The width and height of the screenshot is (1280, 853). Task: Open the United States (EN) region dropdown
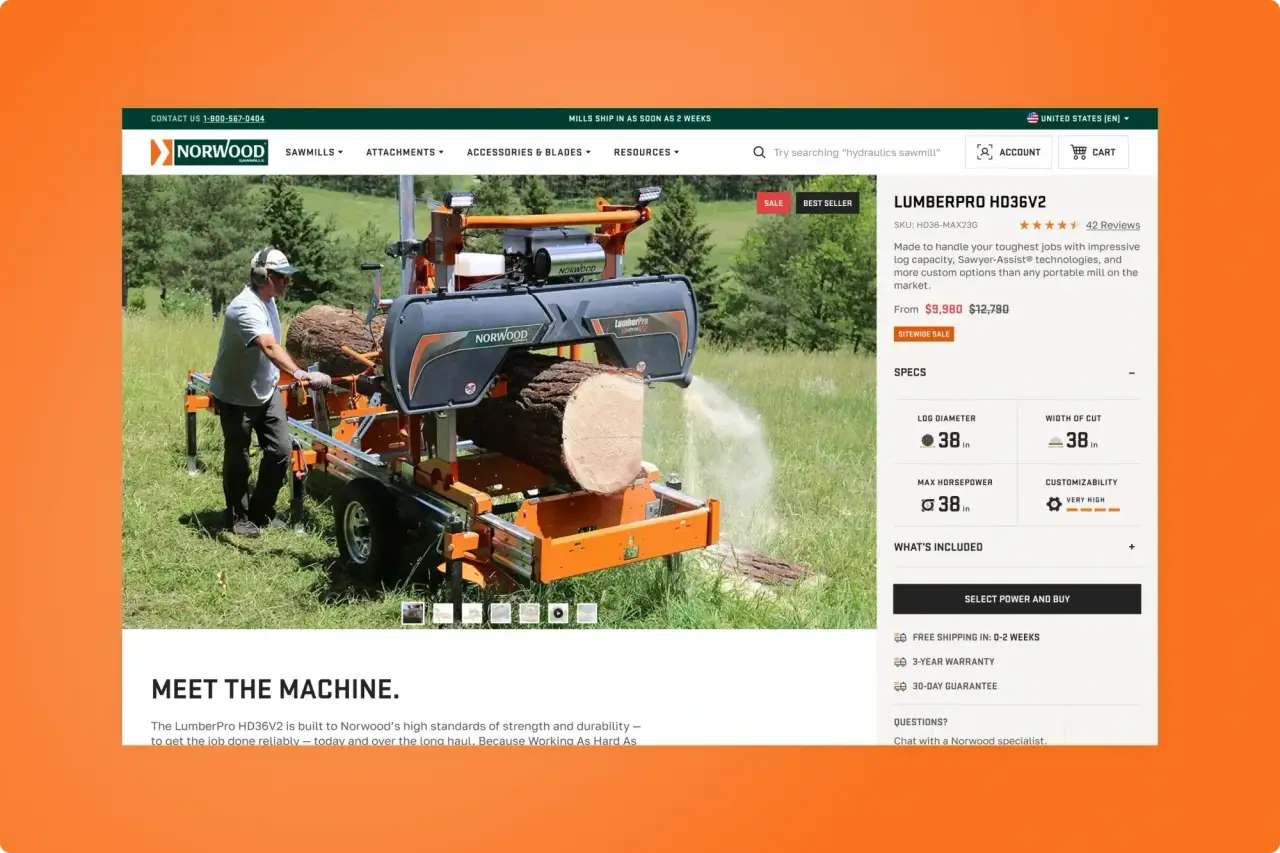(1078, 118)
